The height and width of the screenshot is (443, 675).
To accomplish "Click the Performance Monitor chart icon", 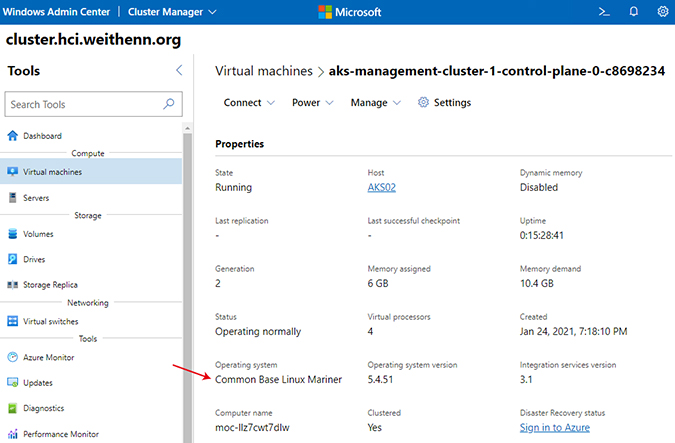I will pos(12,434).
